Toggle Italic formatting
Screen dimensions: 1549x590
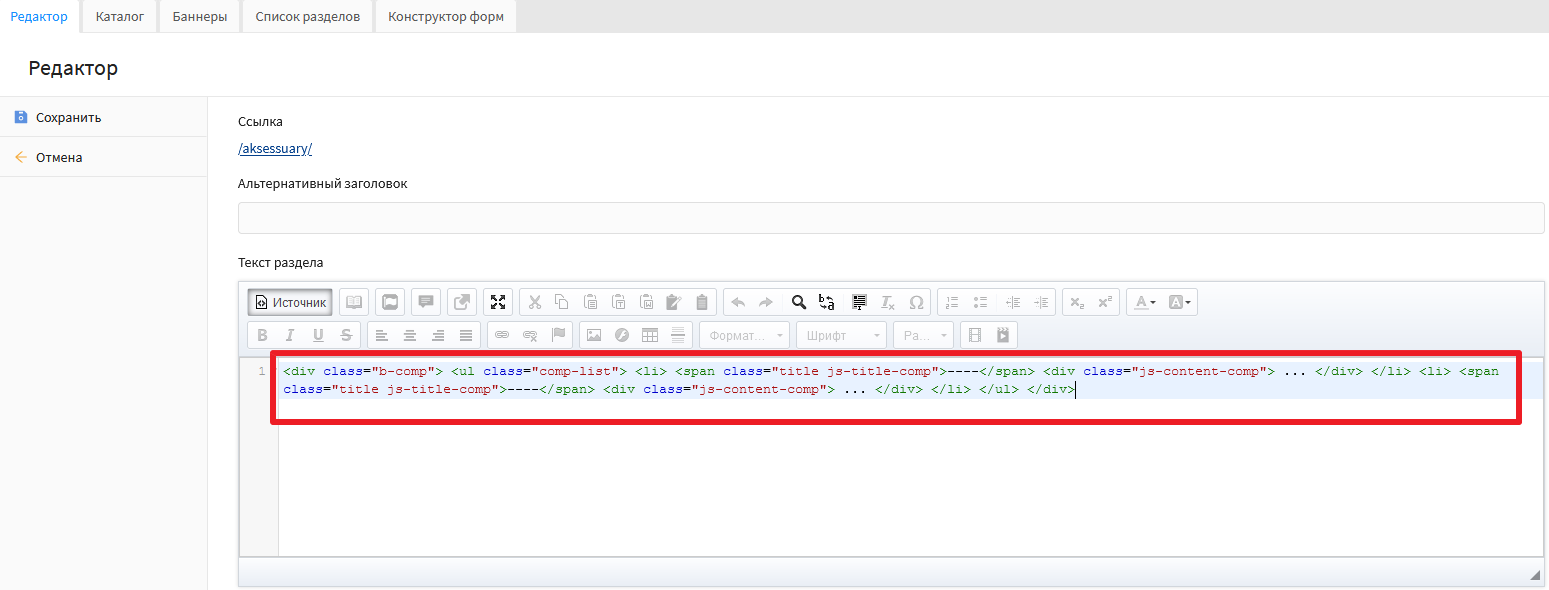290,335
